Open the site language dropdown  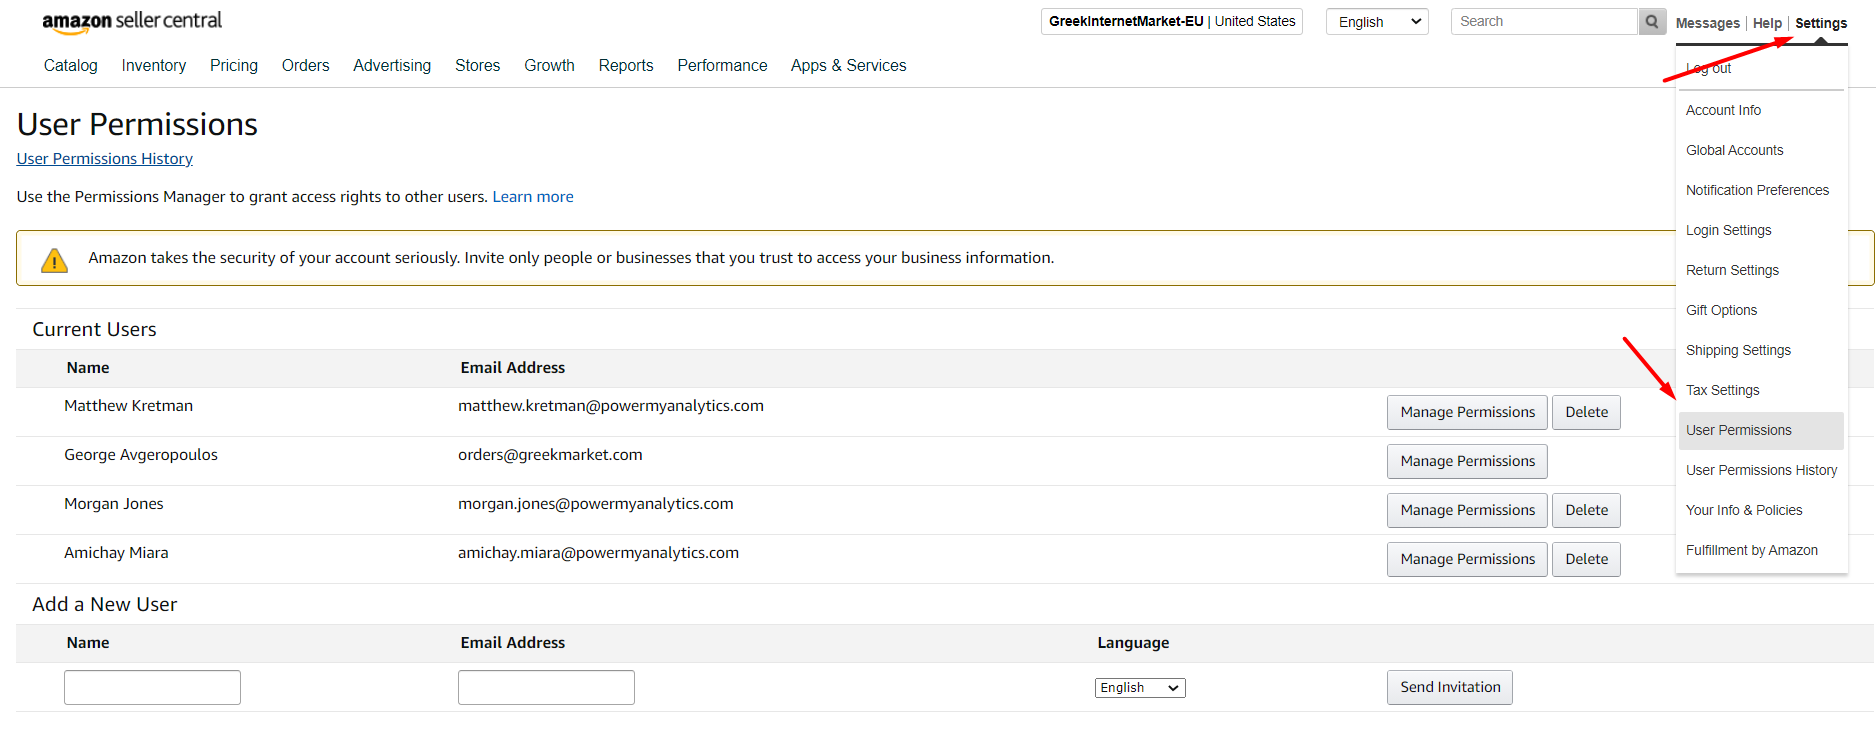[x=1377, y=22]
